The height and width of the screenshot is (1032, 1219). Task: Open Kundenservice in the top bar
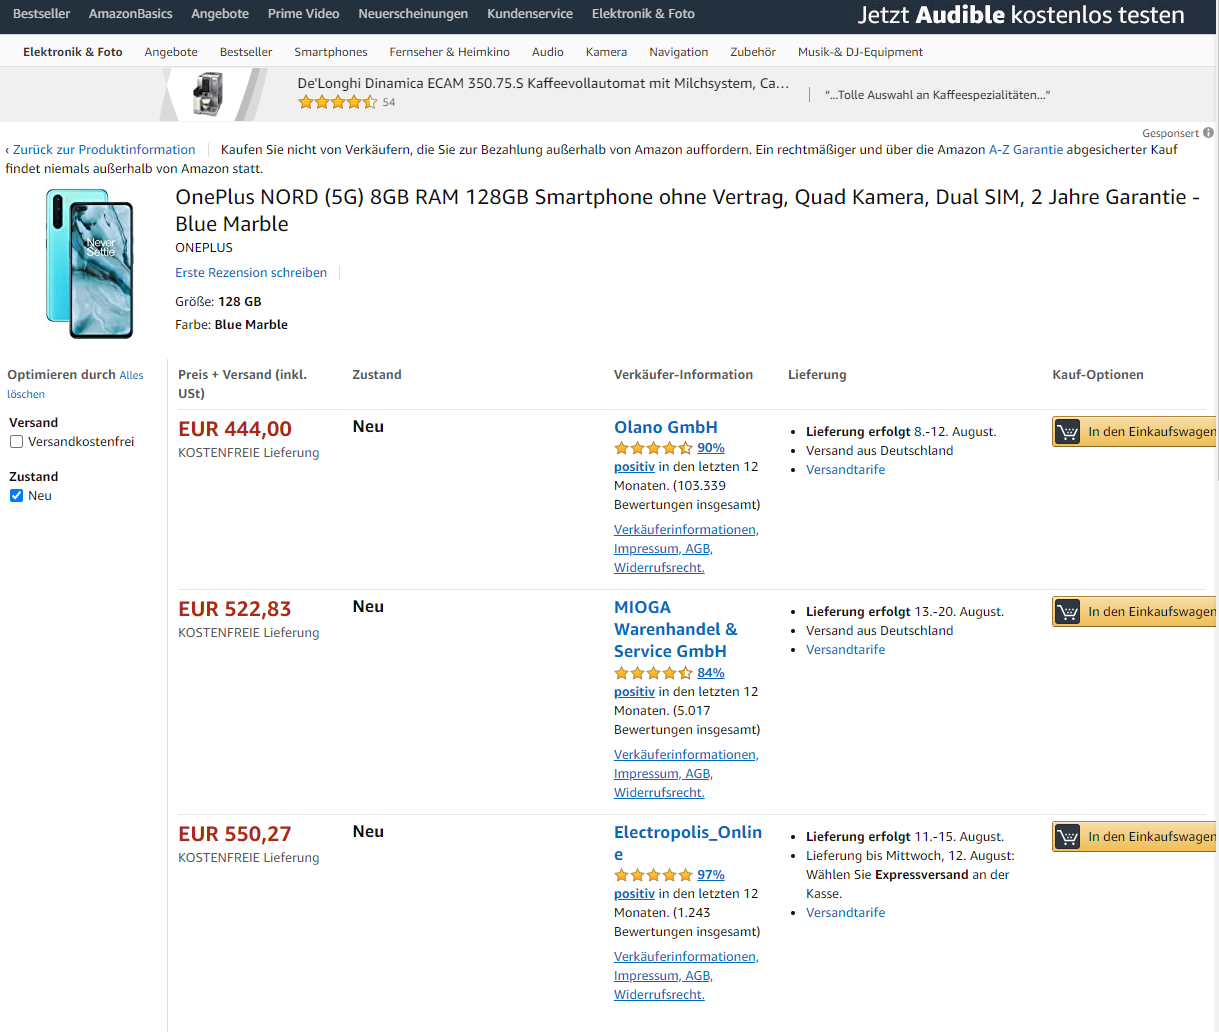530,14
